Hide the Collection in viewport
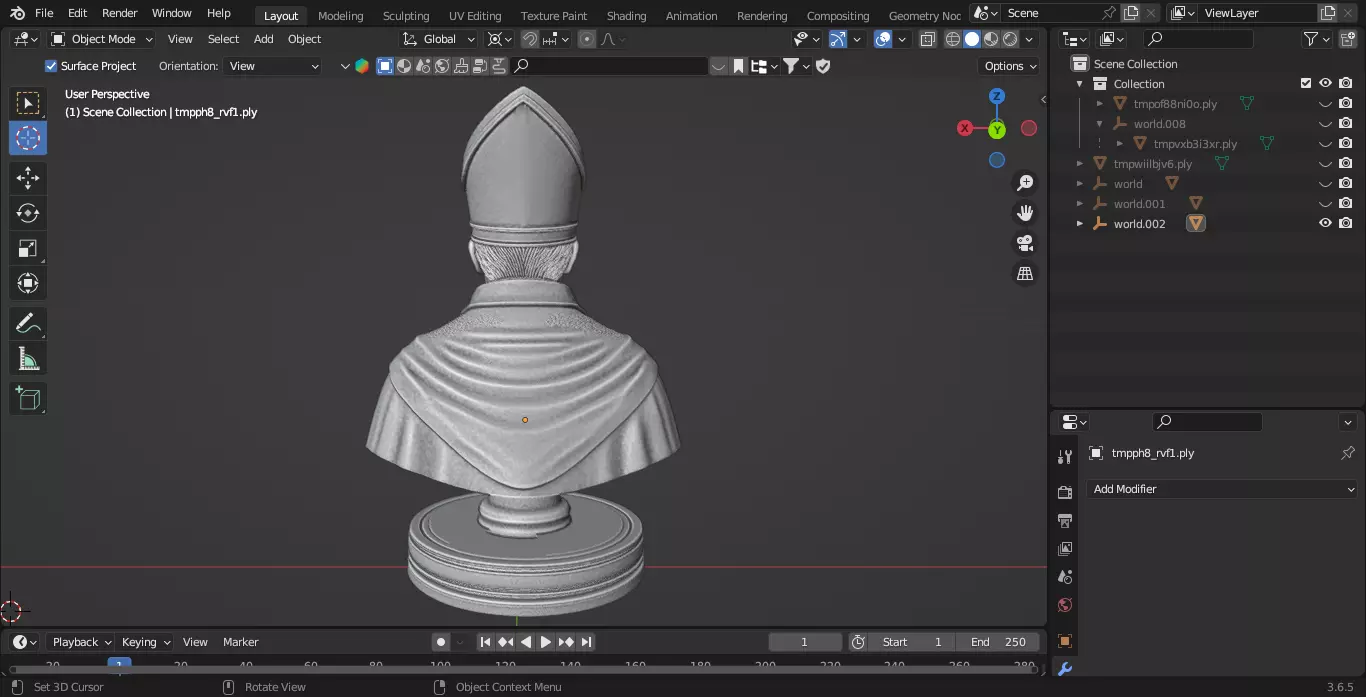This screenshot has height=697, width=1366. point(1325,83)
